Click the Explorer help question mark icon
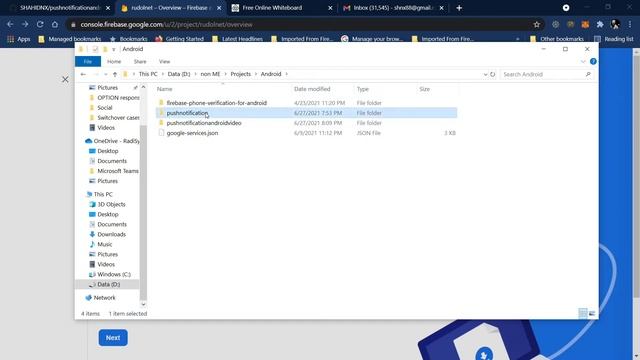The height and width of the screenshot is (360, 640). [593, 61]
